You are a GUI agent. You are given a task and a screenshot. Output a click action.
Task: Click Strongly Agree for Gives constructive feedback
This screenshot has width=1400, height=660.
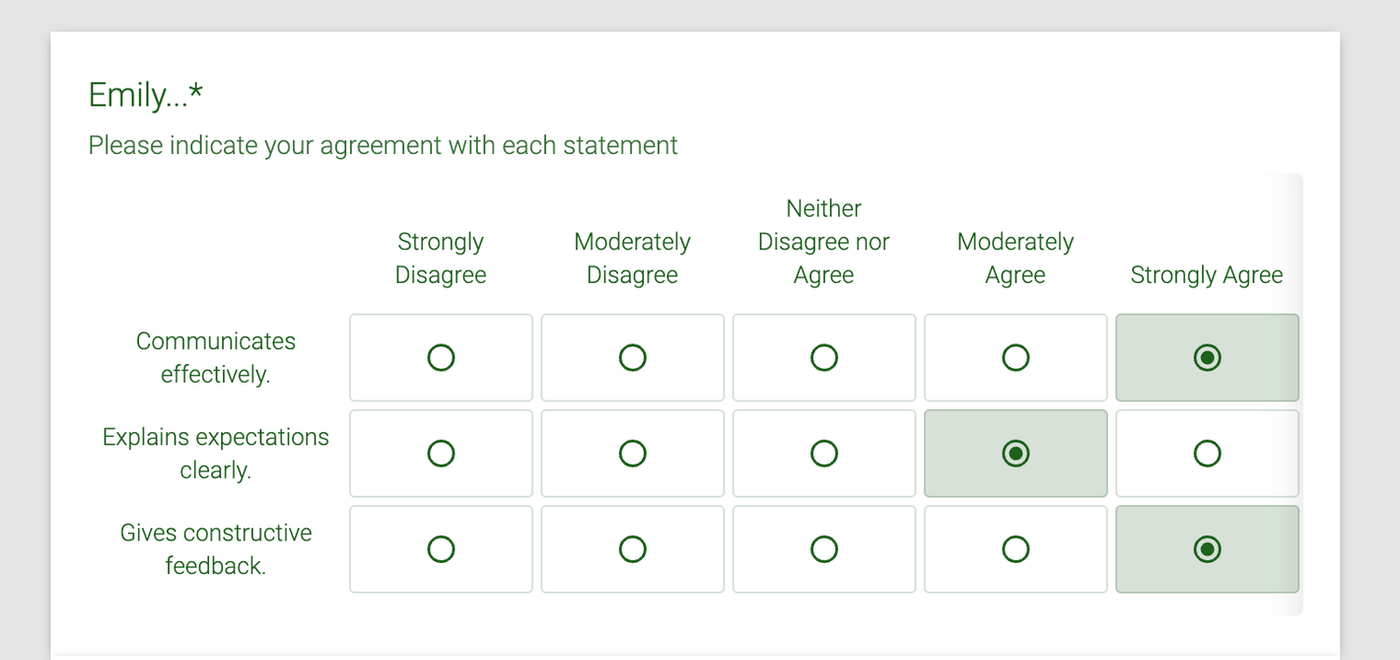(x=1207, y=549)
